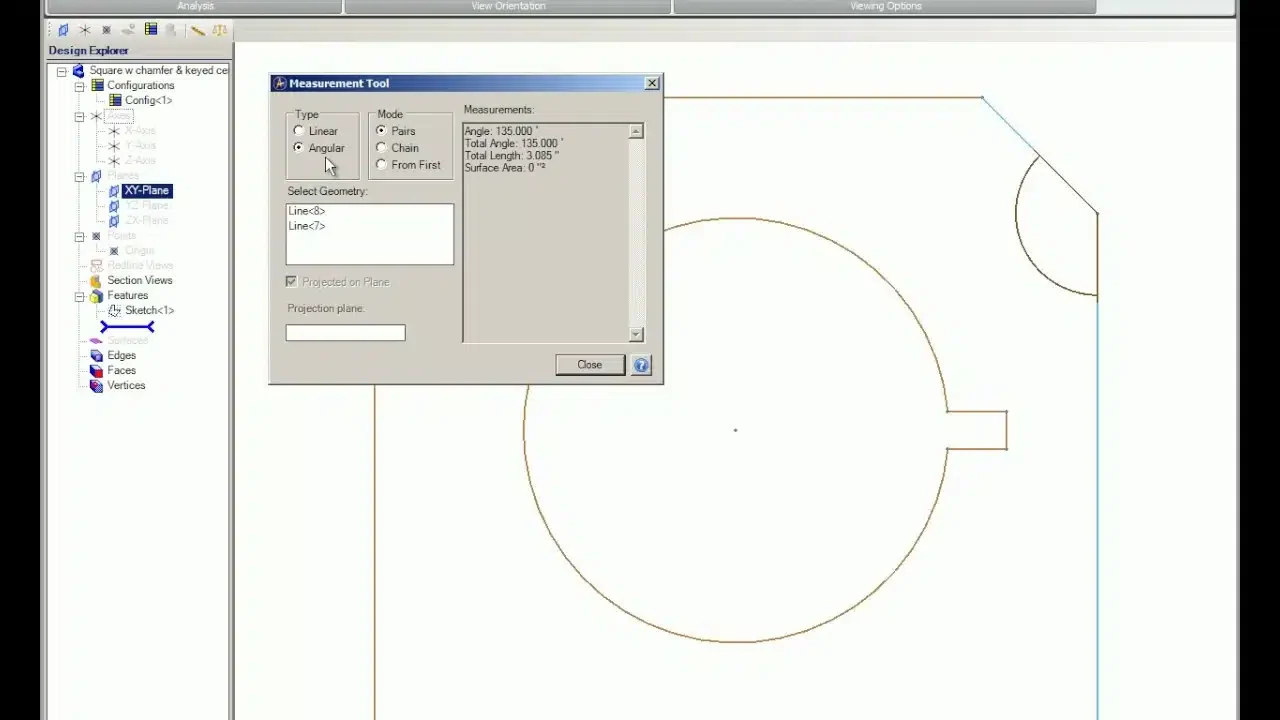Click the Edges cube icon

[96, 355]
